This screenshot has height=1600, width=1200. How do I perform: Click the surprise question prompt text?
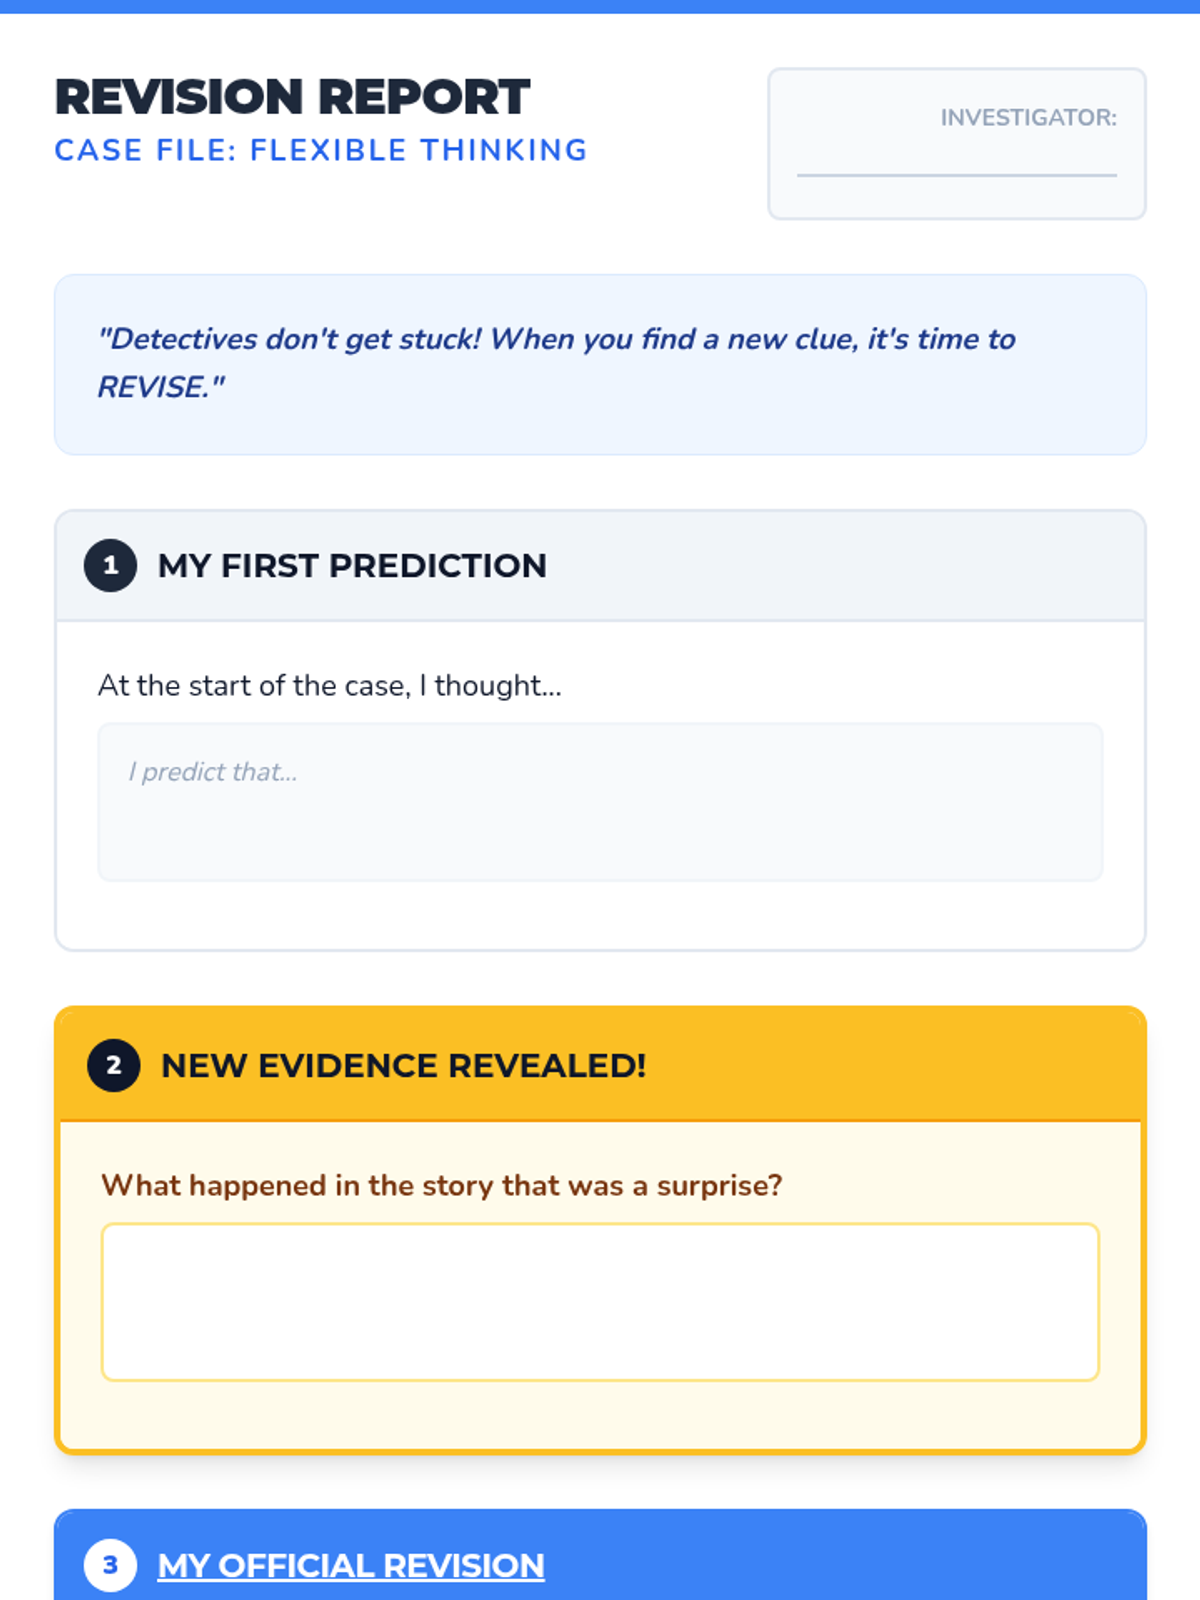(x=441, y=1186)
